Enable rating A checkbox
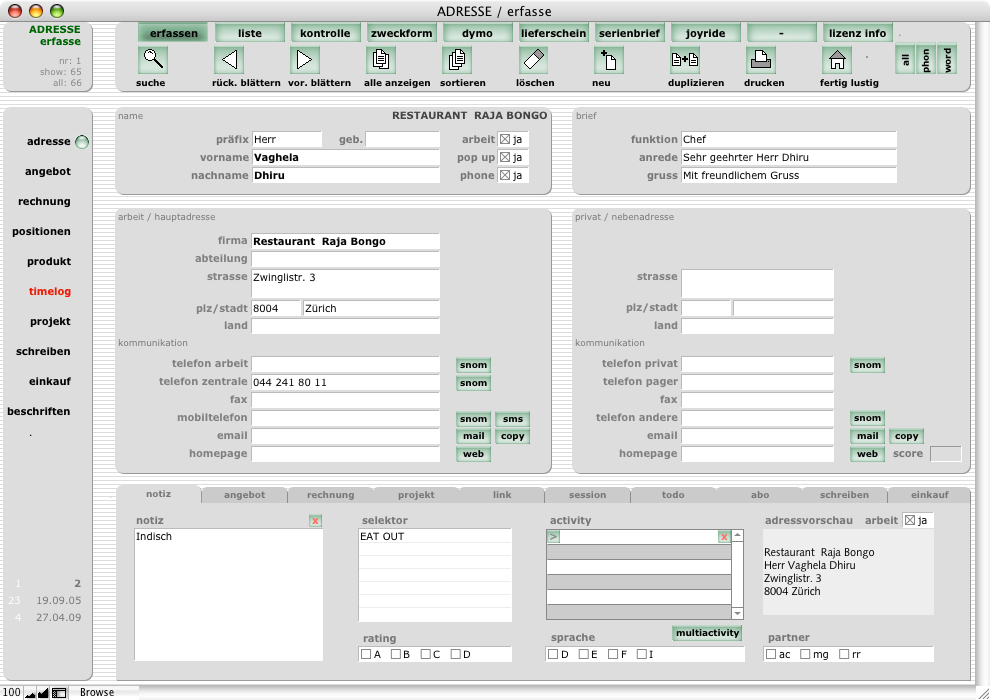This screenshot has width=990, height=700. pos(366,654)
